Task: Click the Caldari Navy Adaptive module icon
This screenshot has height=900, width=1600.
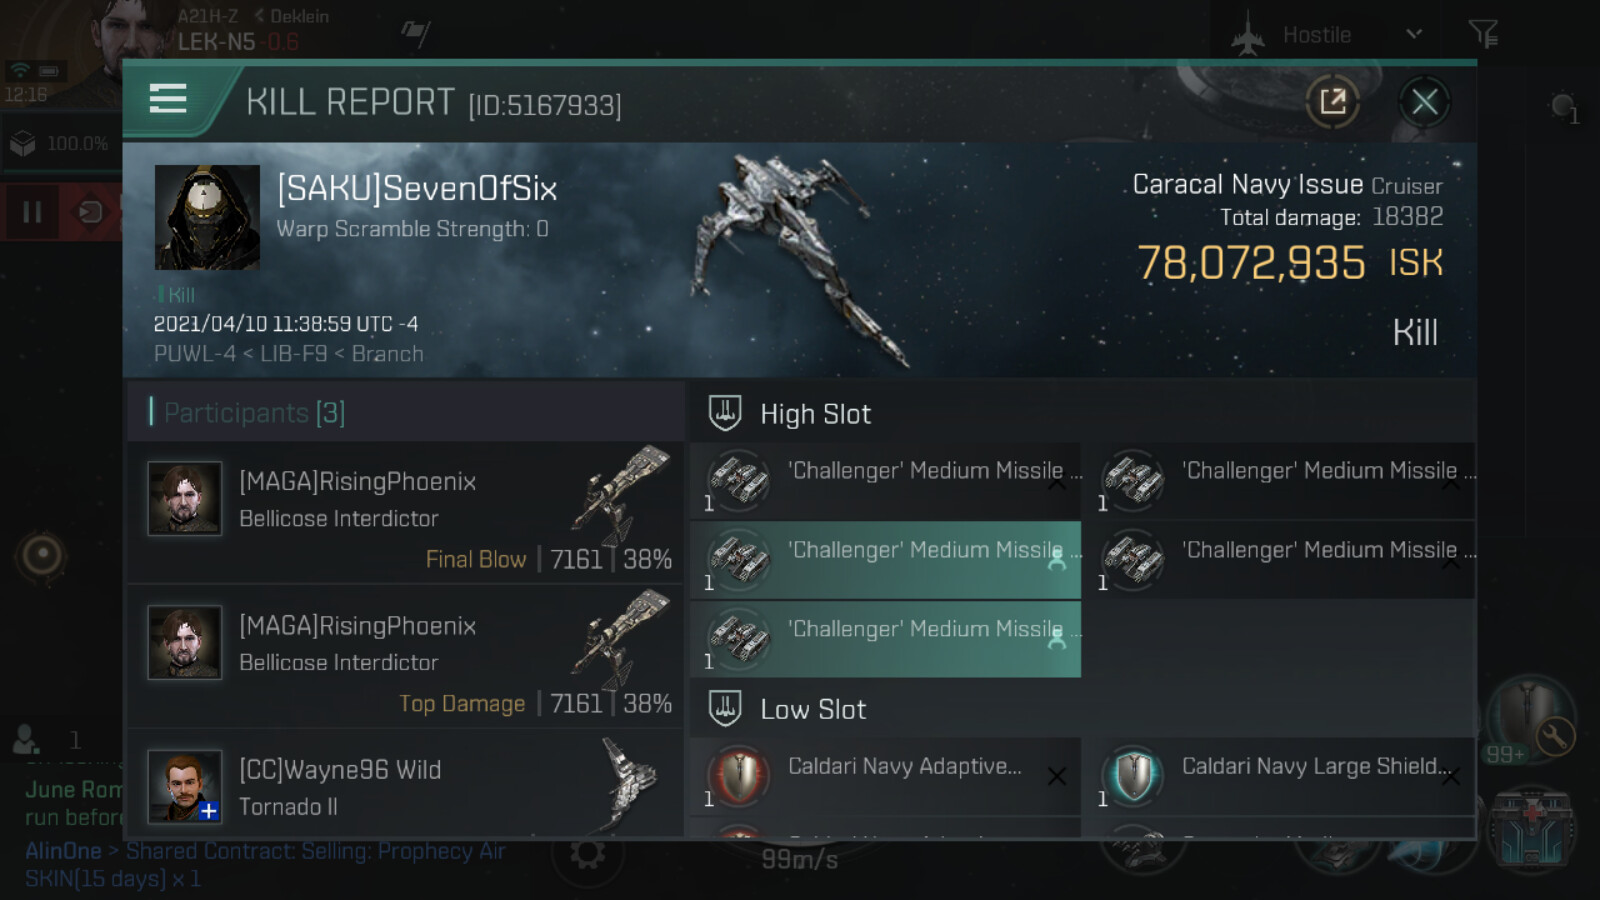Action: pyautogui.click(x=739, y=776)
